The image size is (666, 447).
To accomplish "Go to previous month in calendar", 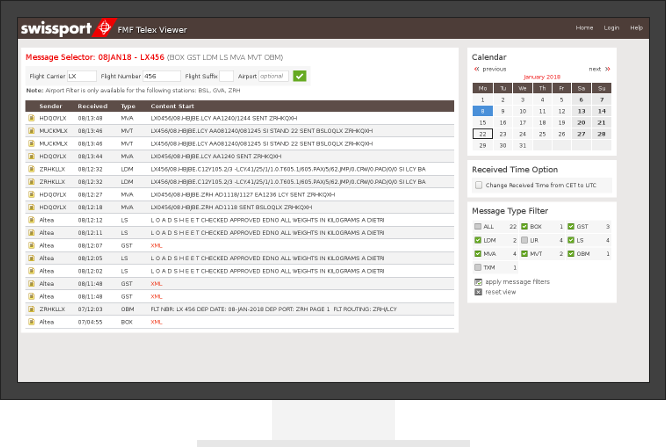I will (489, 69).
